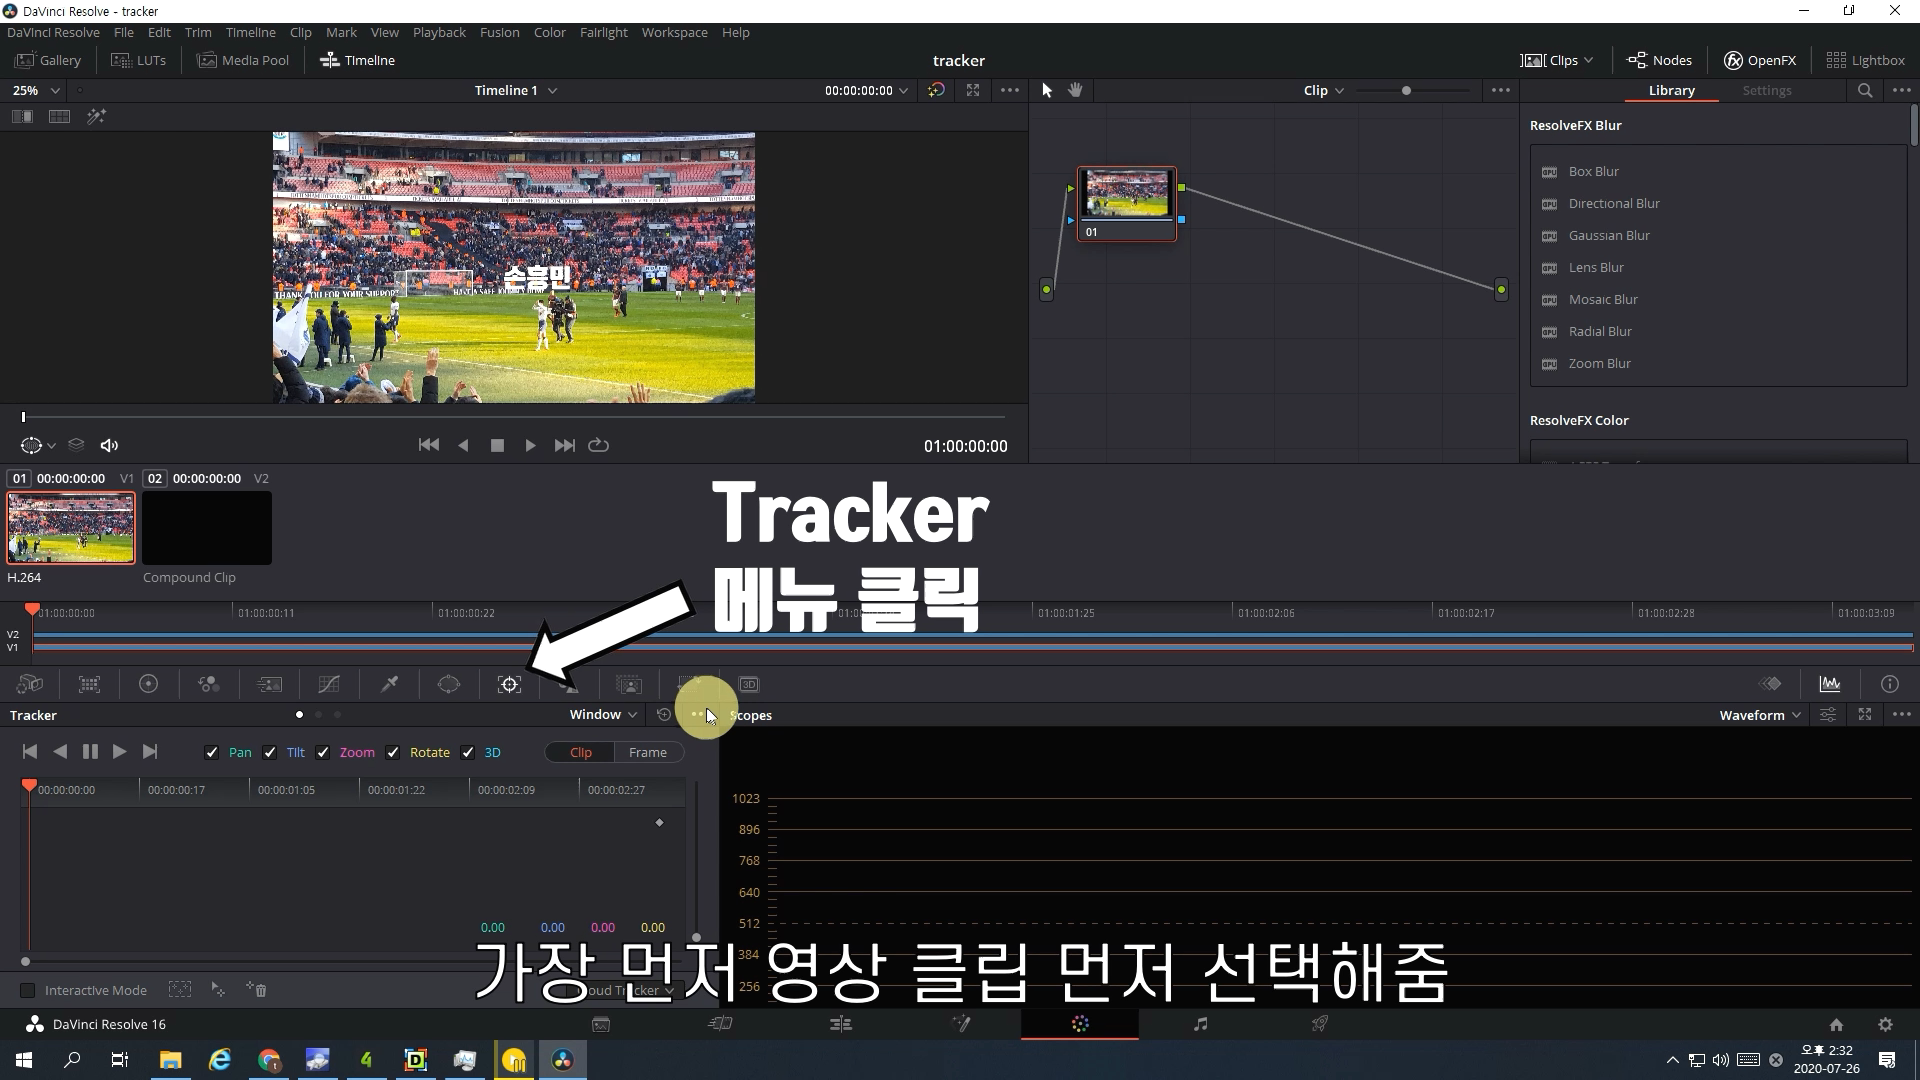Open the 25% viewer zoom dropdown

[x=36, y=90]
